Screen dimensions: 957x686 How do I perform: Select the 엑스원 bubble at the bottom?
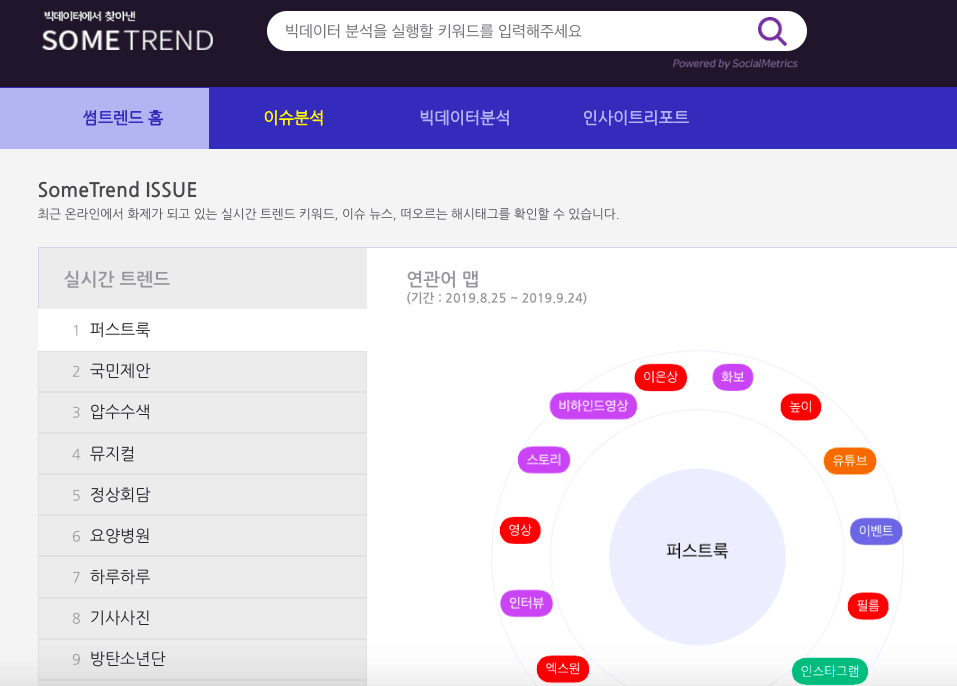click(x=562, y=668)
